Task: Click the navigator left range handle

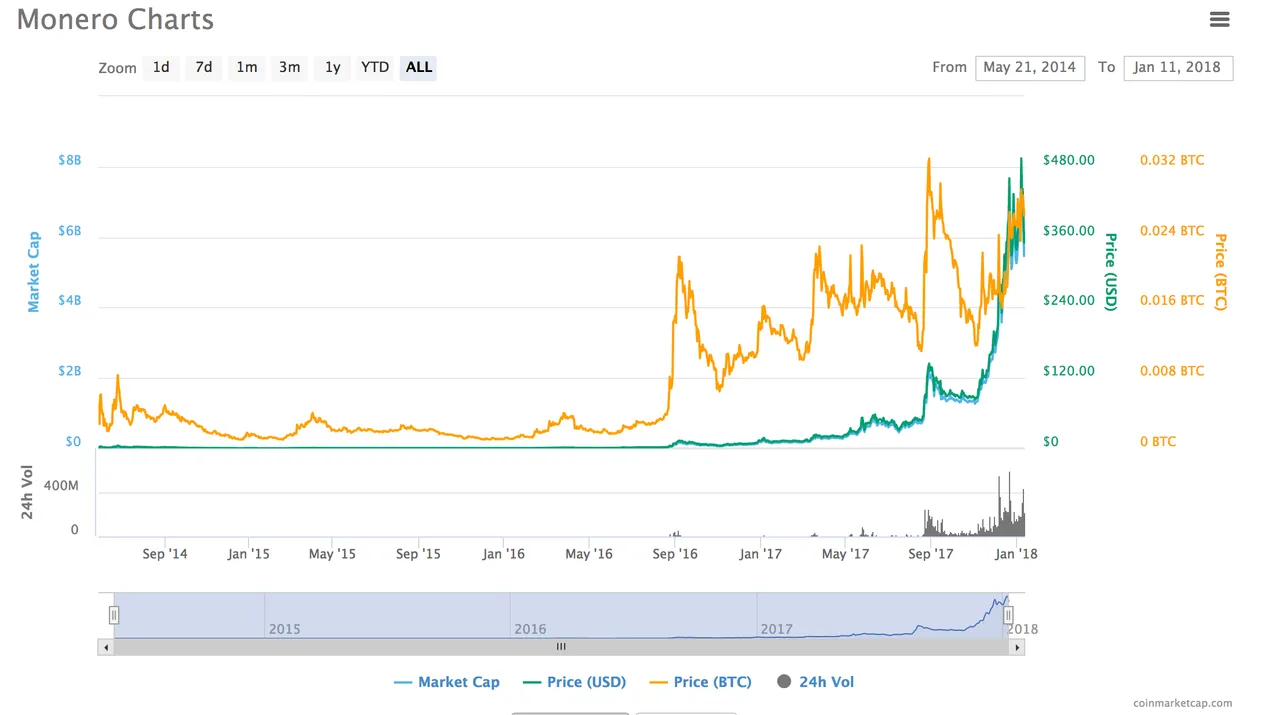Action: pos(114,615)
